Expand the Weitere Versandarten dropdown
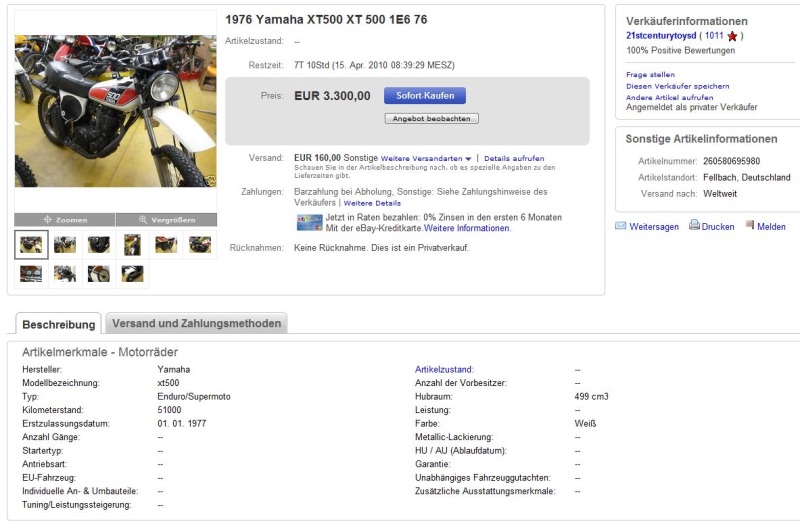Viewport: 800px width, 528px height. click(468, 159)
